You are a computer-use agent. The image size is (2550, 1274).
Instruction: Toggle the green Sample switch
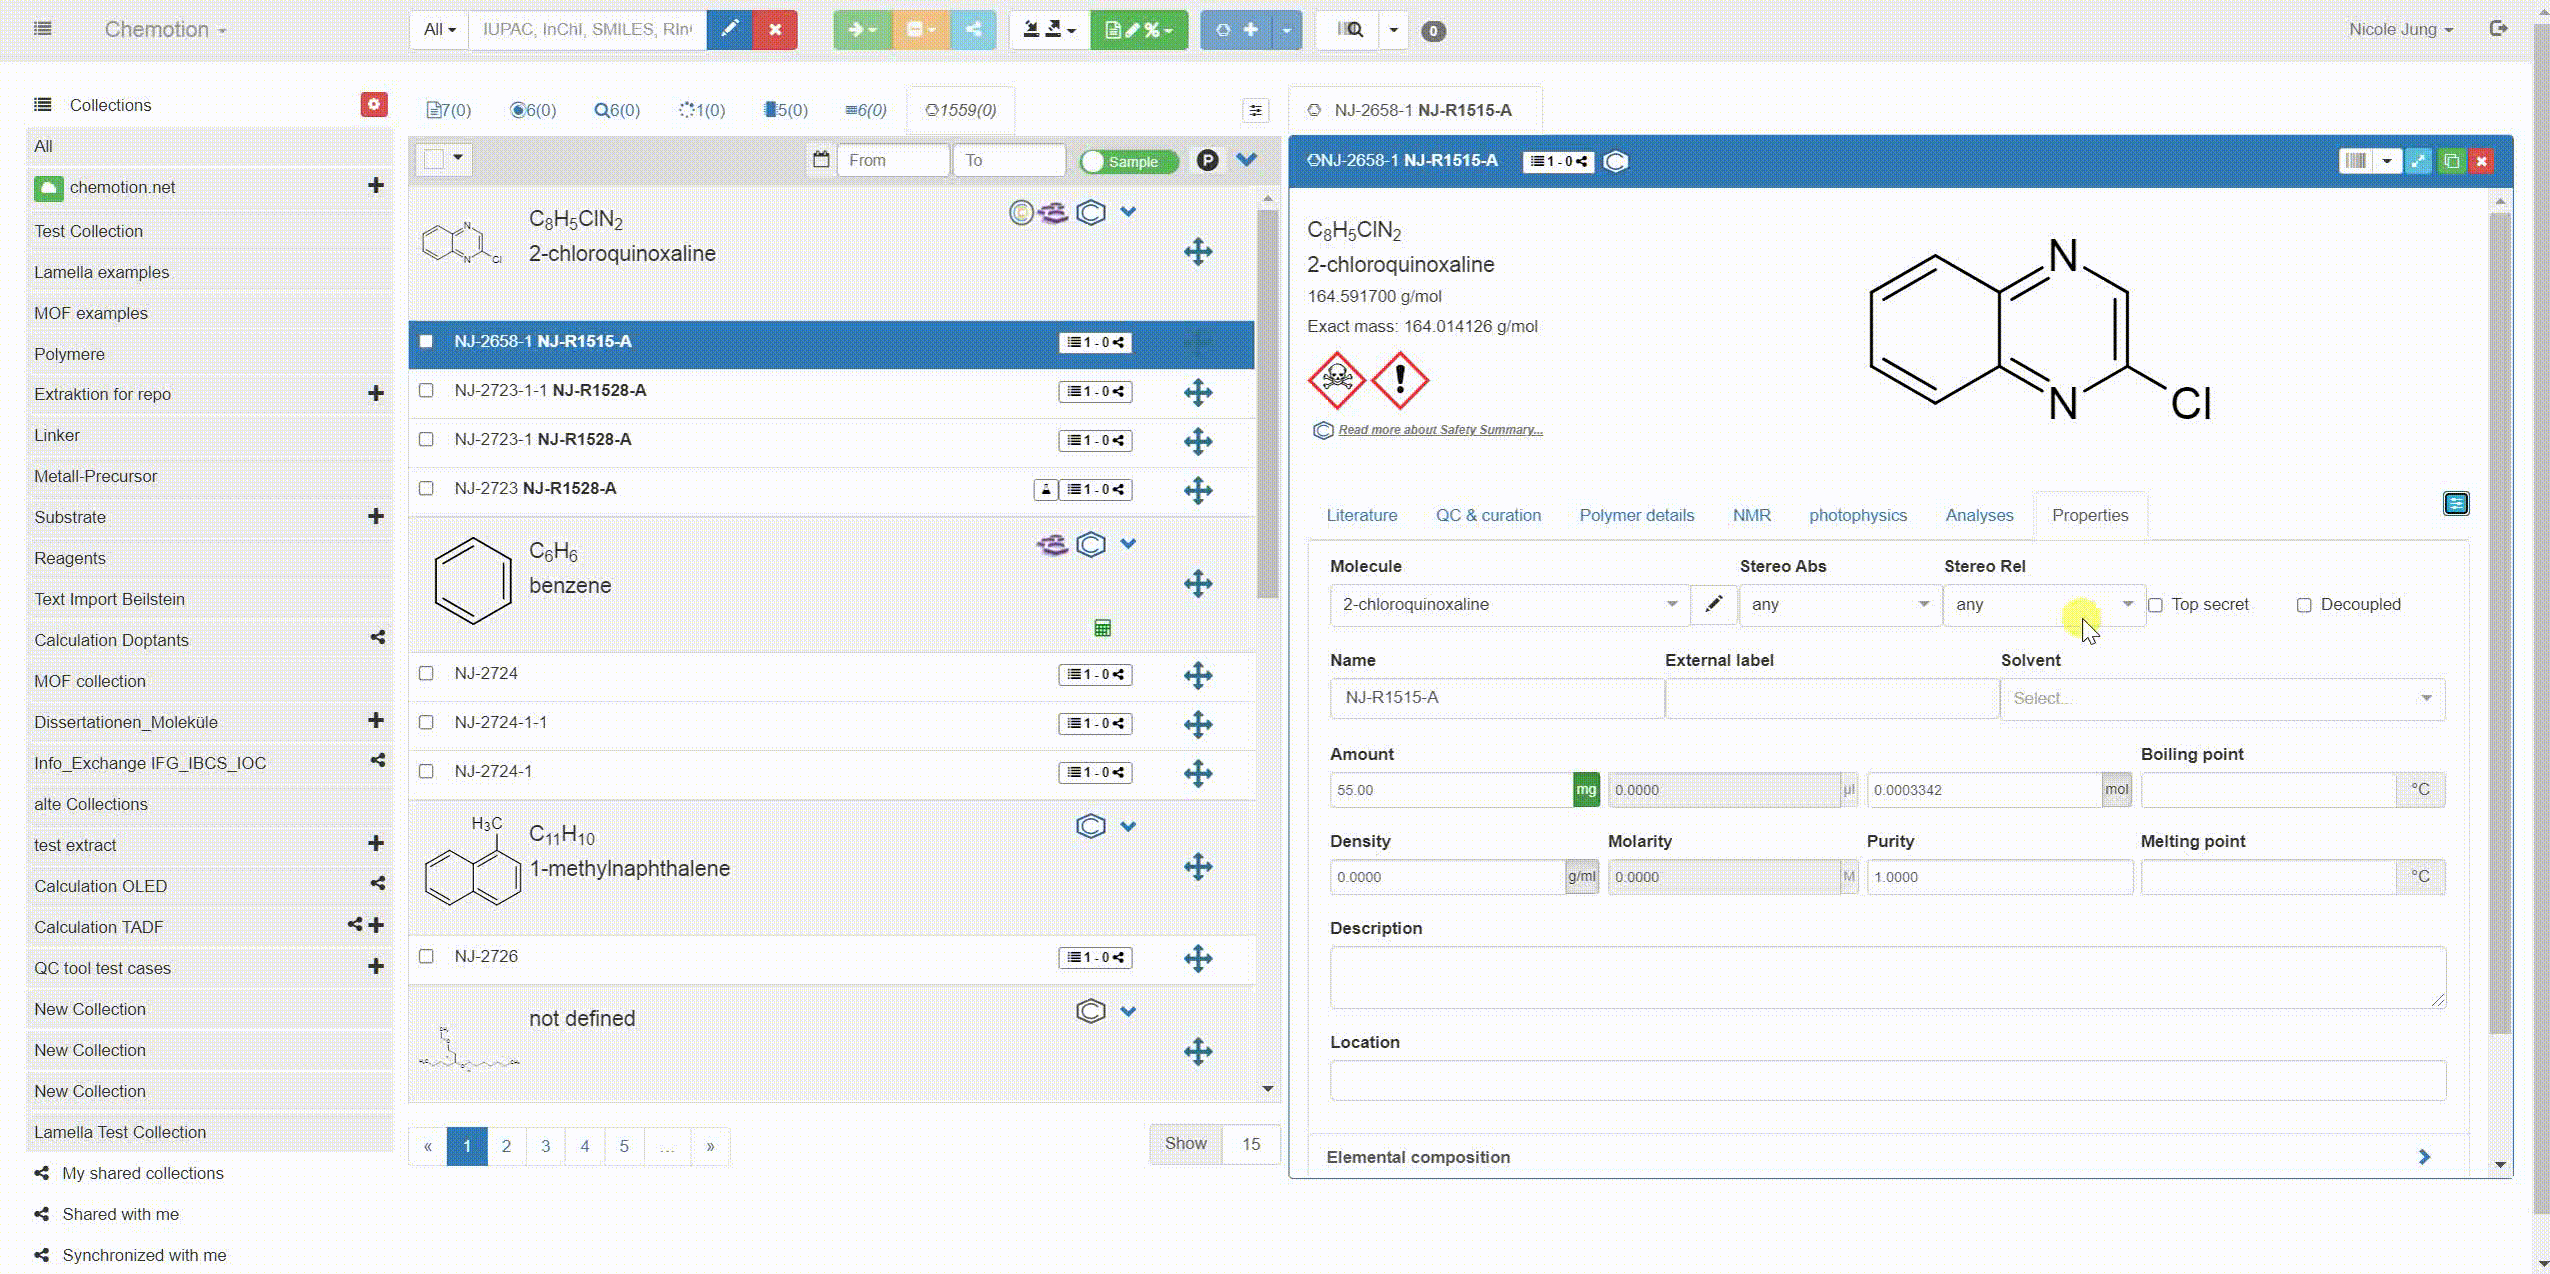pos(1128,161)
